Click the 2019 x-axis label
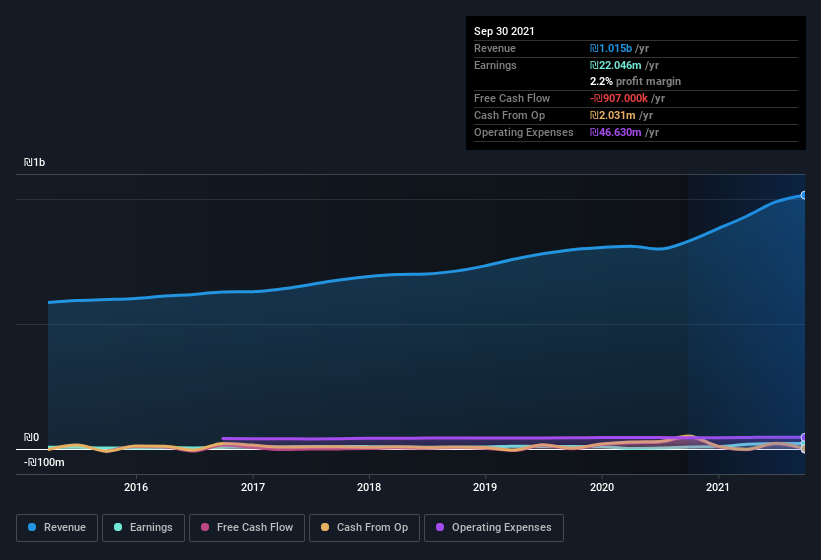821x560 pixels. pos(485,487)
